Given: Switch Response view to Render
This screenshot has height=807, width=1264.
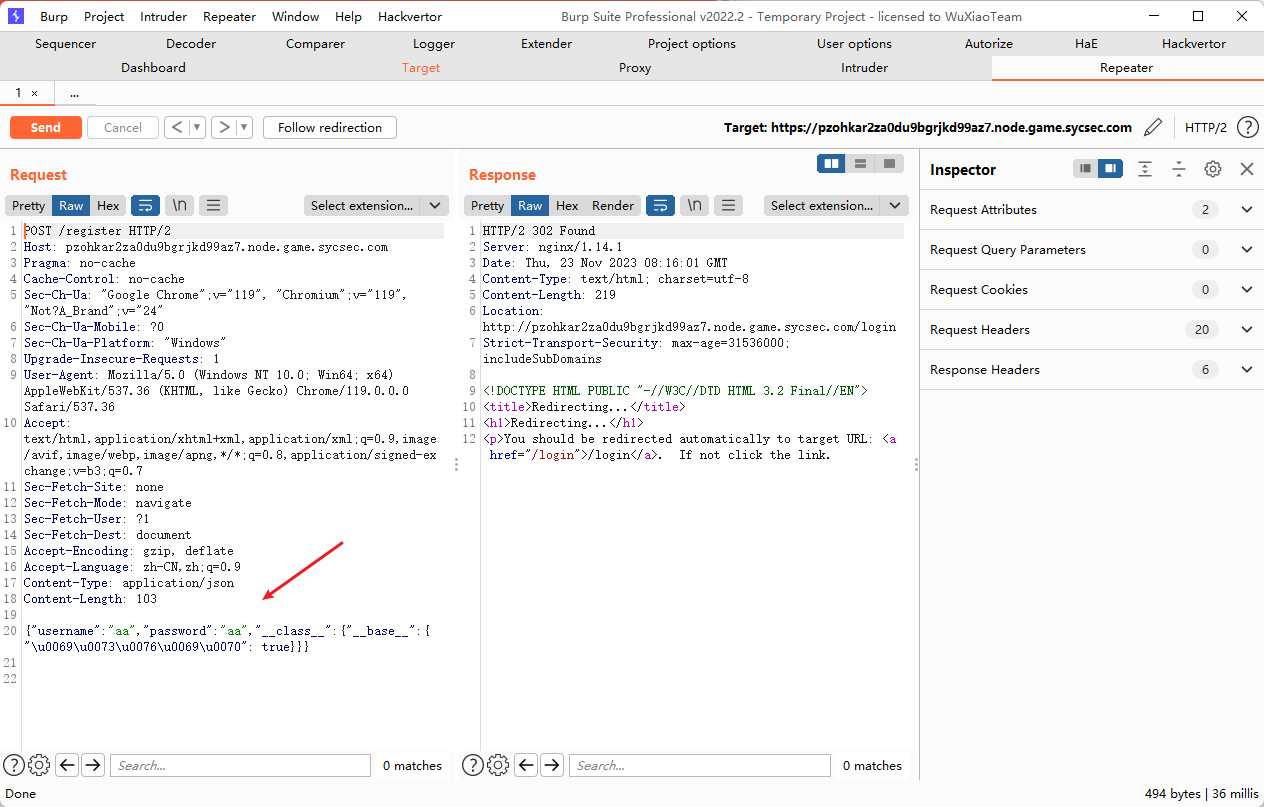Looking at the screenshot, I should pos(612,205).
